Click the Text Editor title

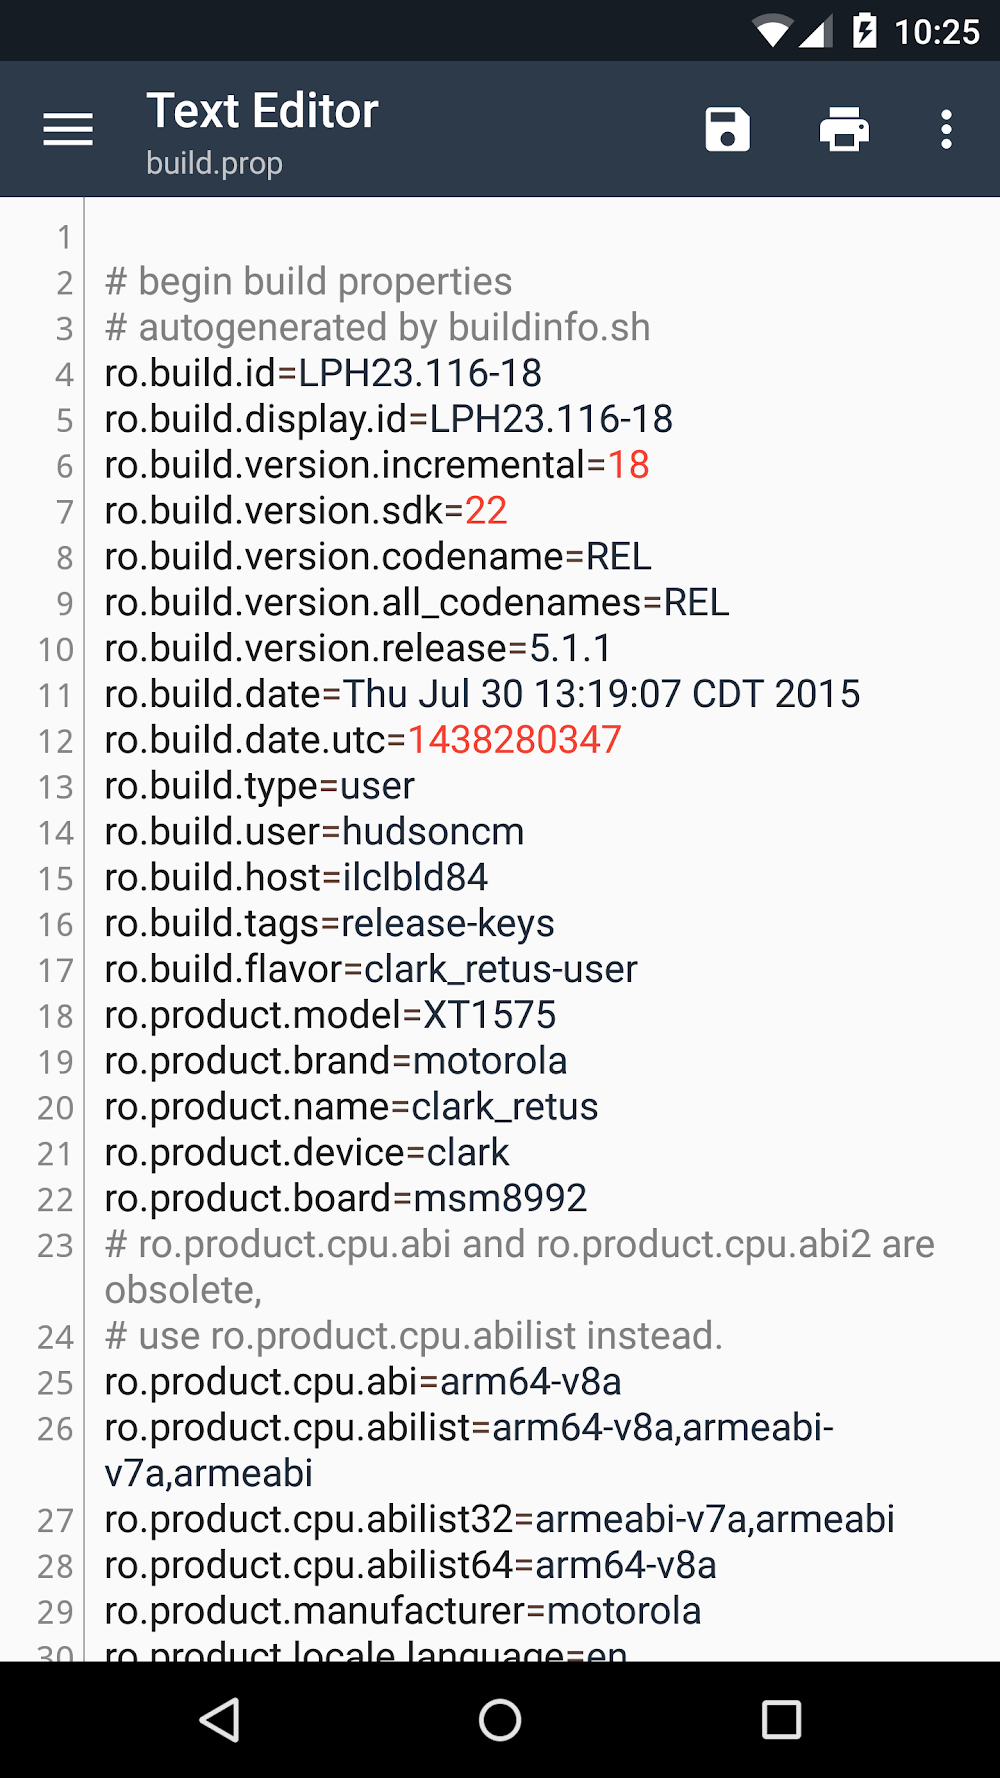coord(262,111)
